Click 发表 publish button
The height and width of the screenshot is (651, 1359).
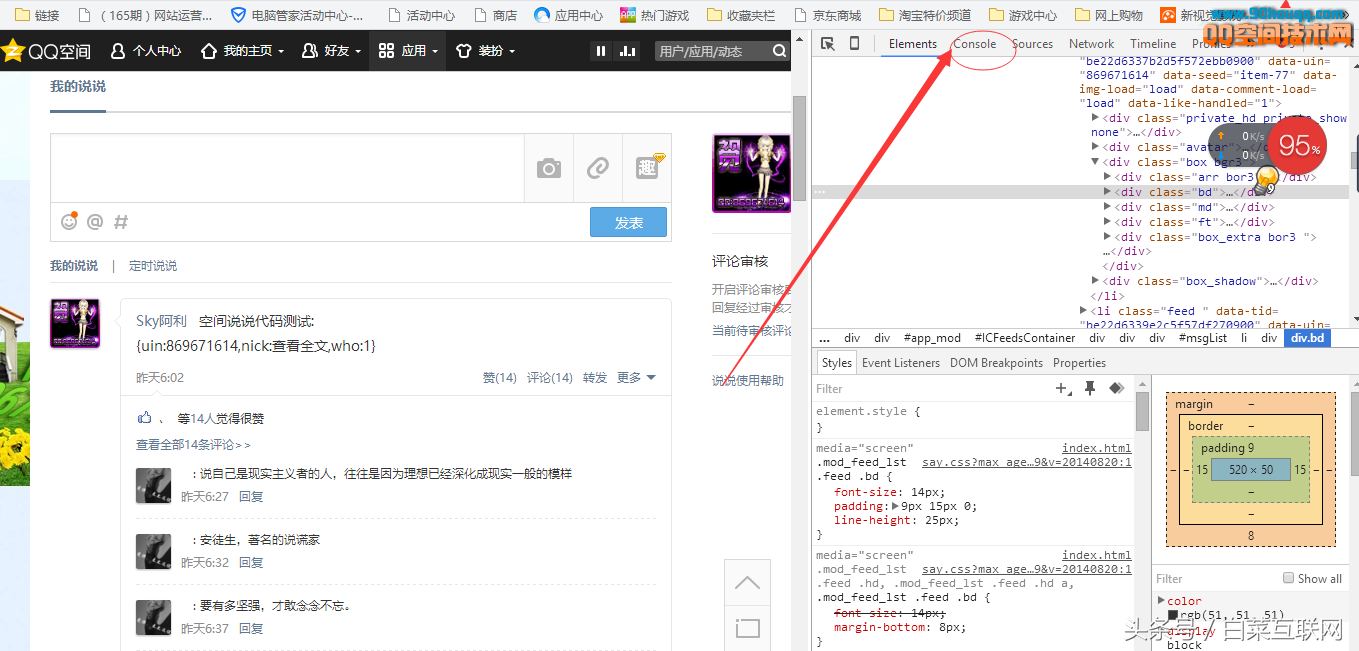pos(628,222)
